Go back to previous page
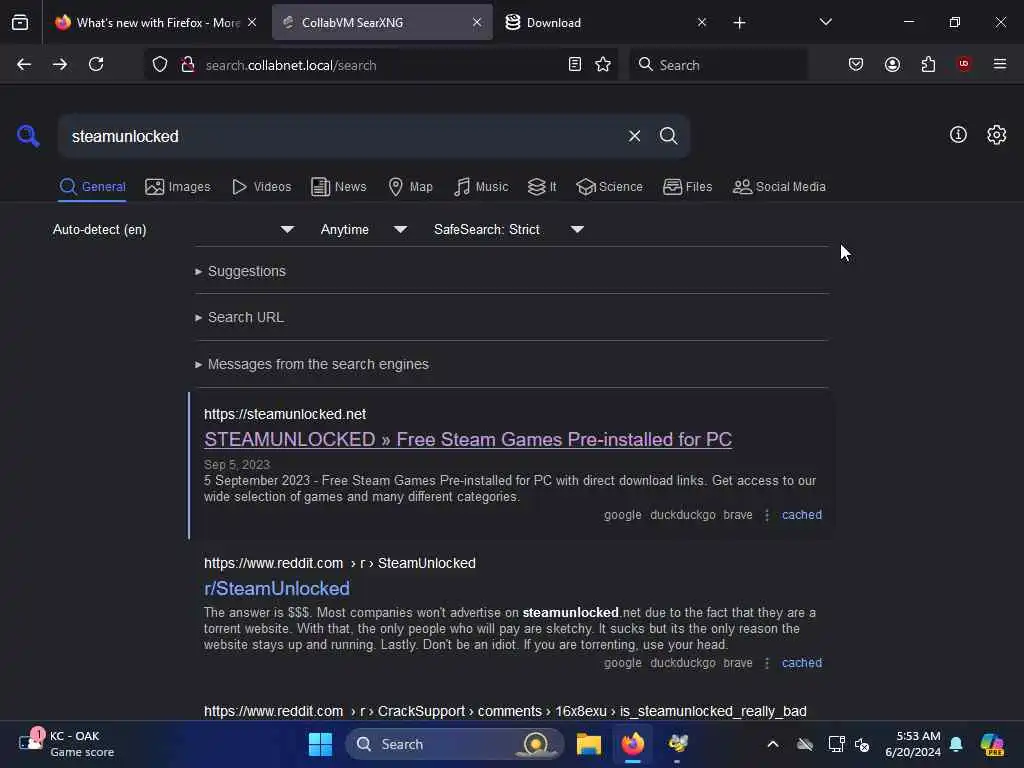The height and width of the screenshot is (768, 1024). click(x=24, y=64)
